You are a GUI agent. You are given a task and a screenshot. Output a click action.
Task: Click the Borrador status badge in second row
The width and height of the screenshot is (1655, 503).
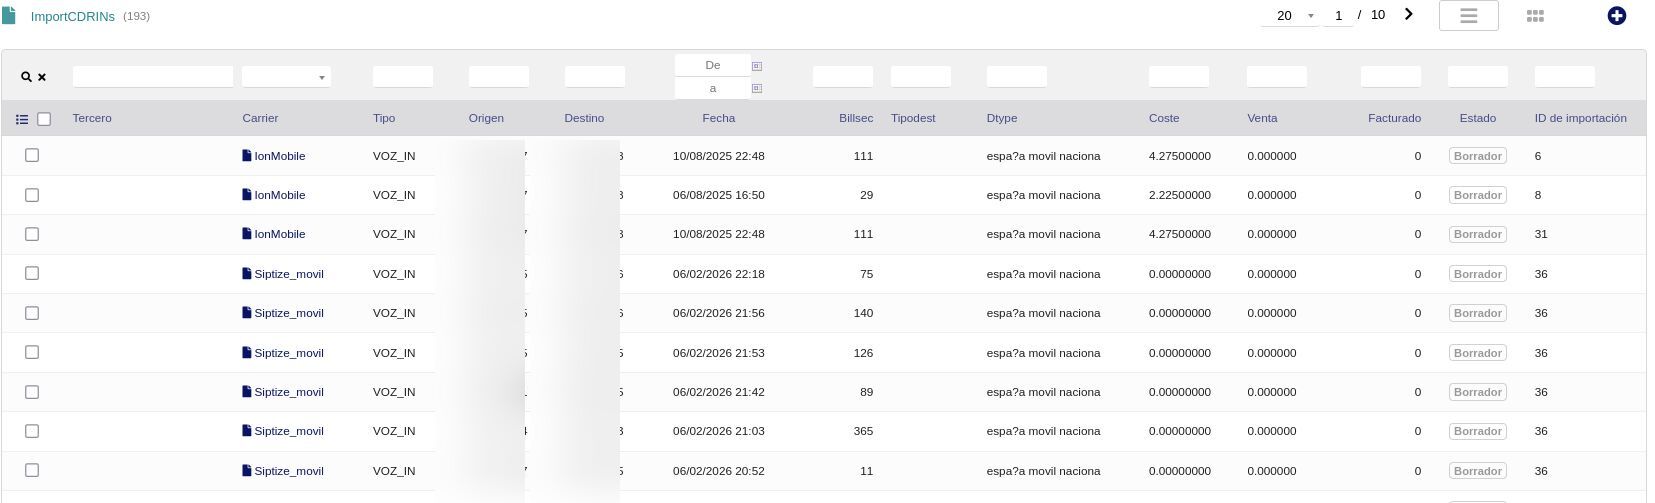click(1477, 195)
